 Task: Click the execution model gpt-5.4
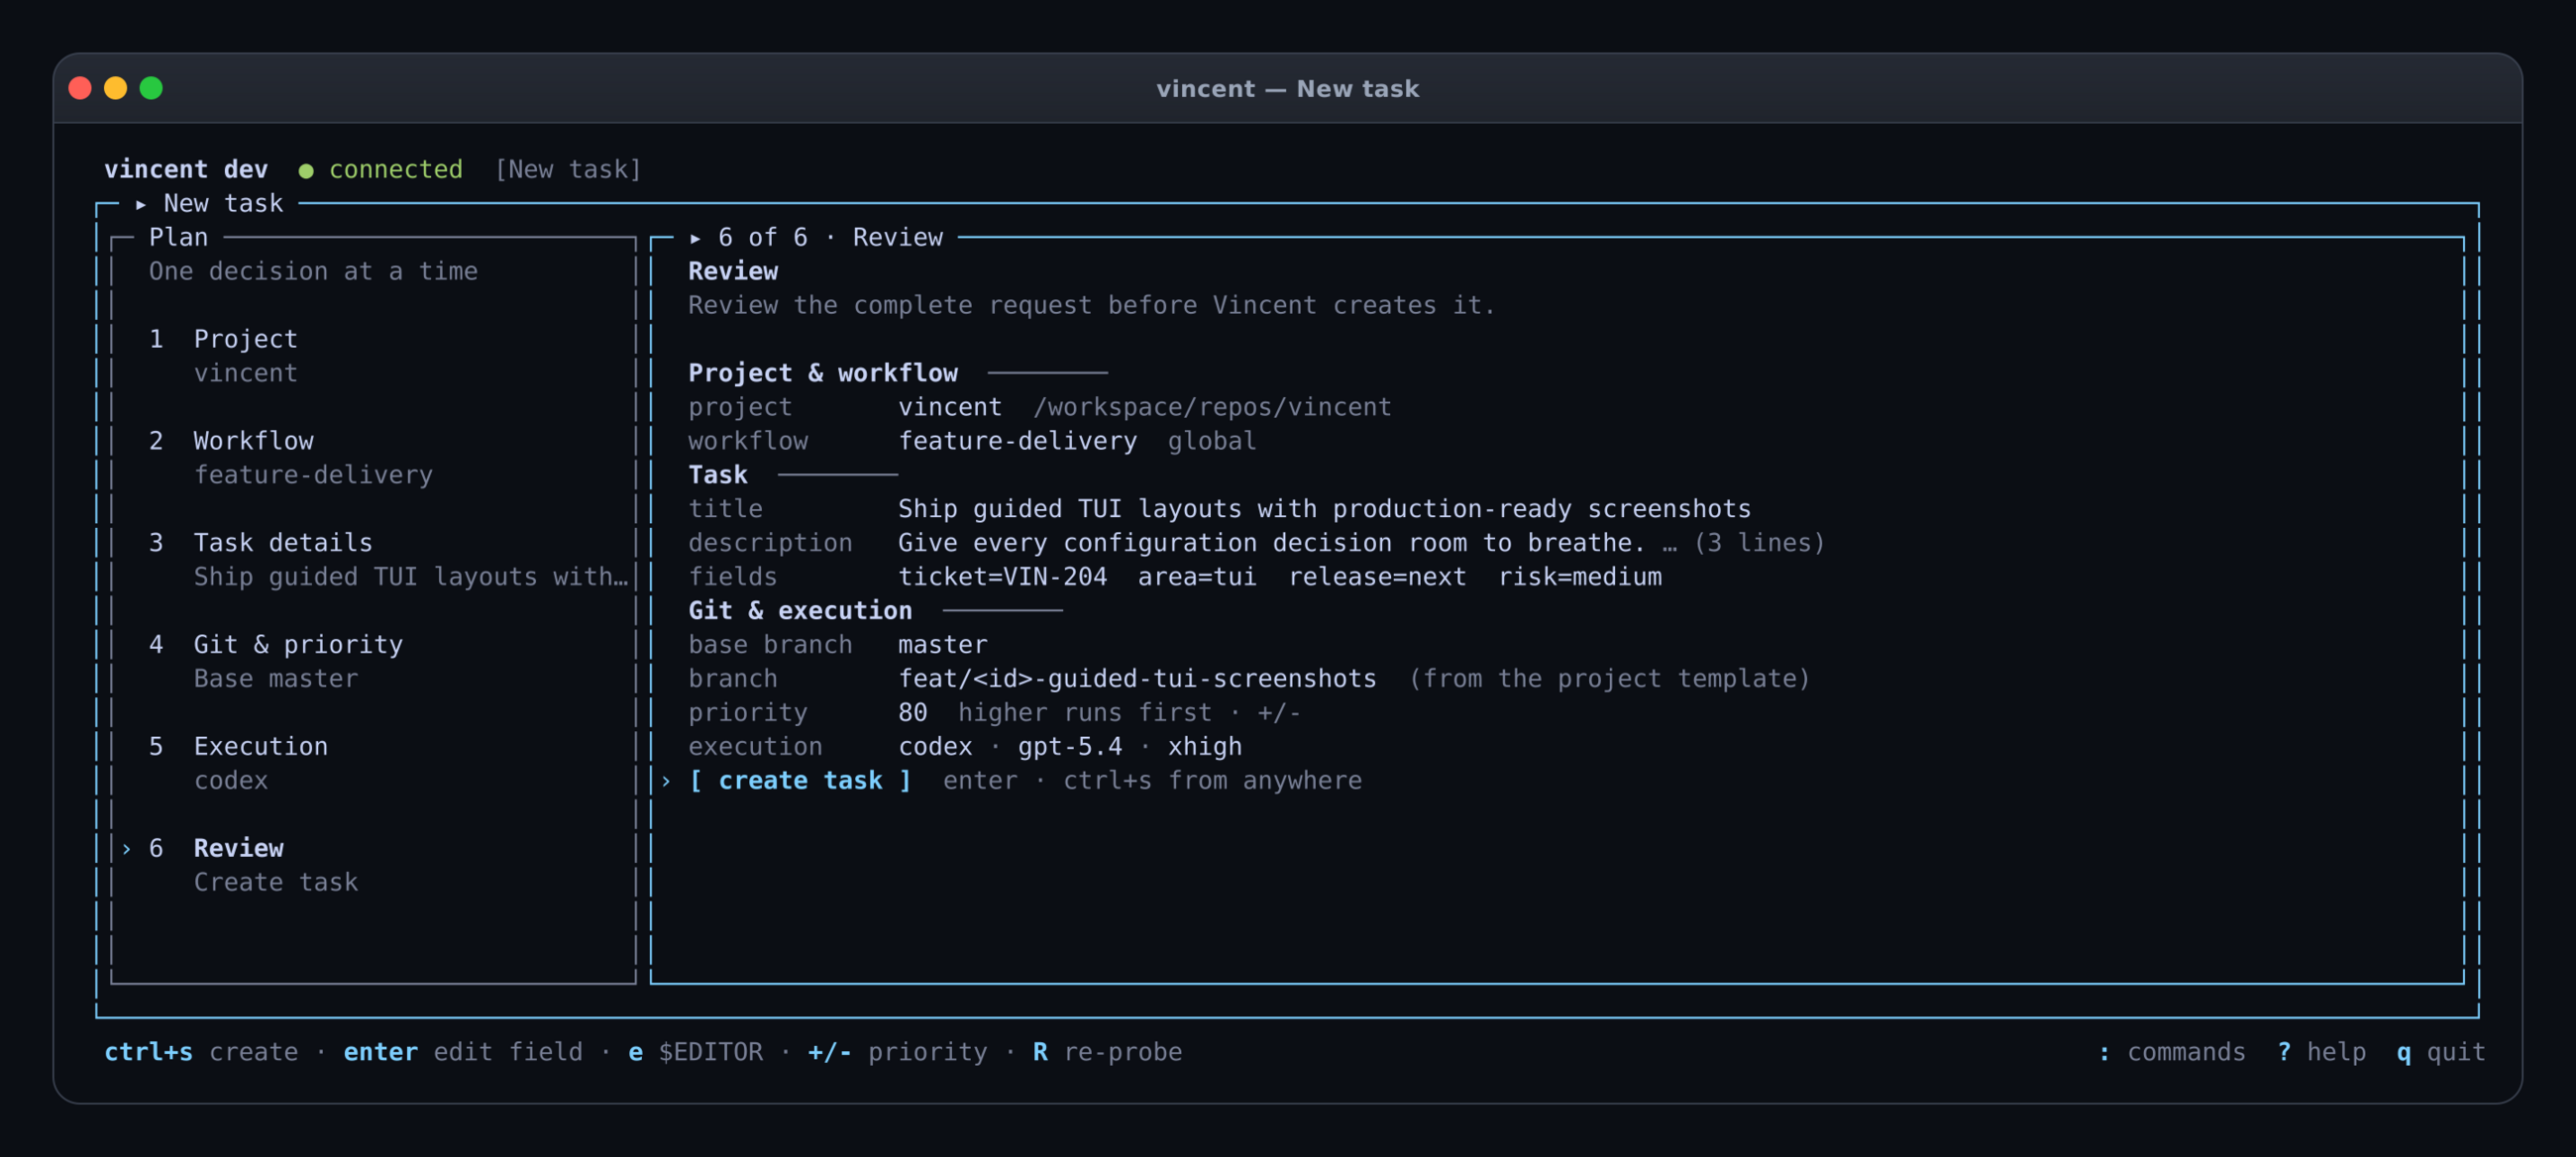click(1069, 747)
